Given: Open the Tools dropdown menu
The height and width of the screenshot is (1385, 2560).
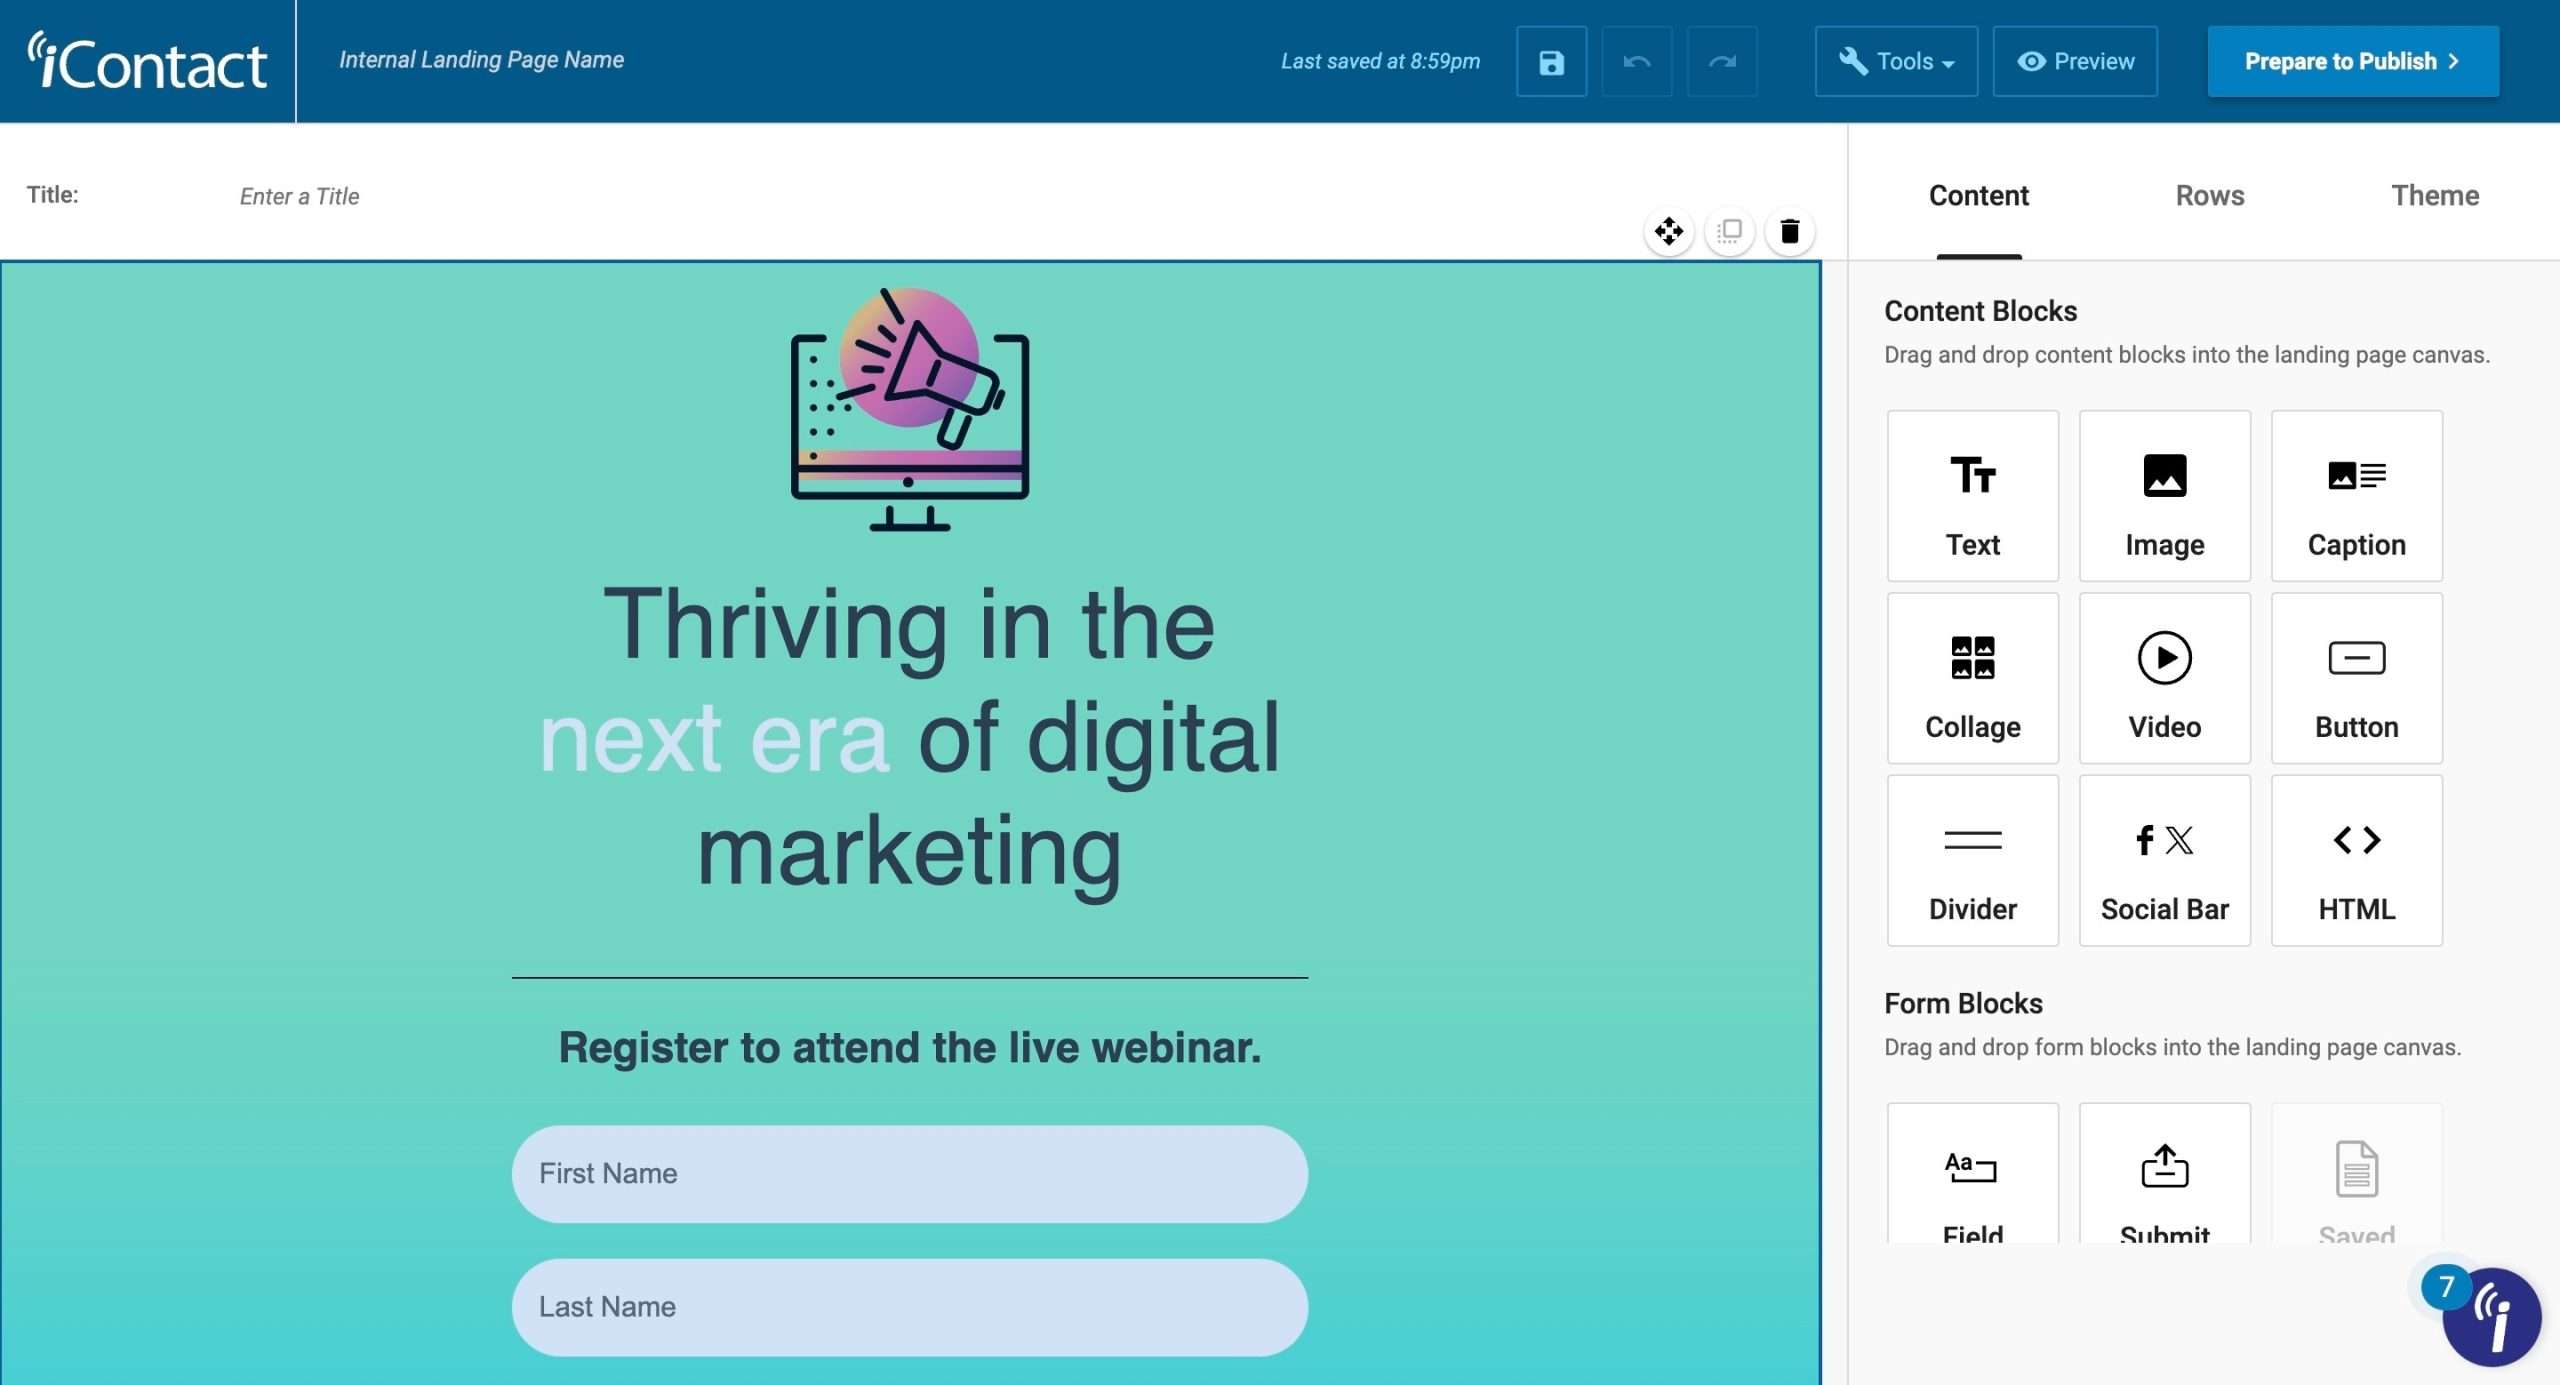Looking at the screenshot, I should click(1896, 62).
